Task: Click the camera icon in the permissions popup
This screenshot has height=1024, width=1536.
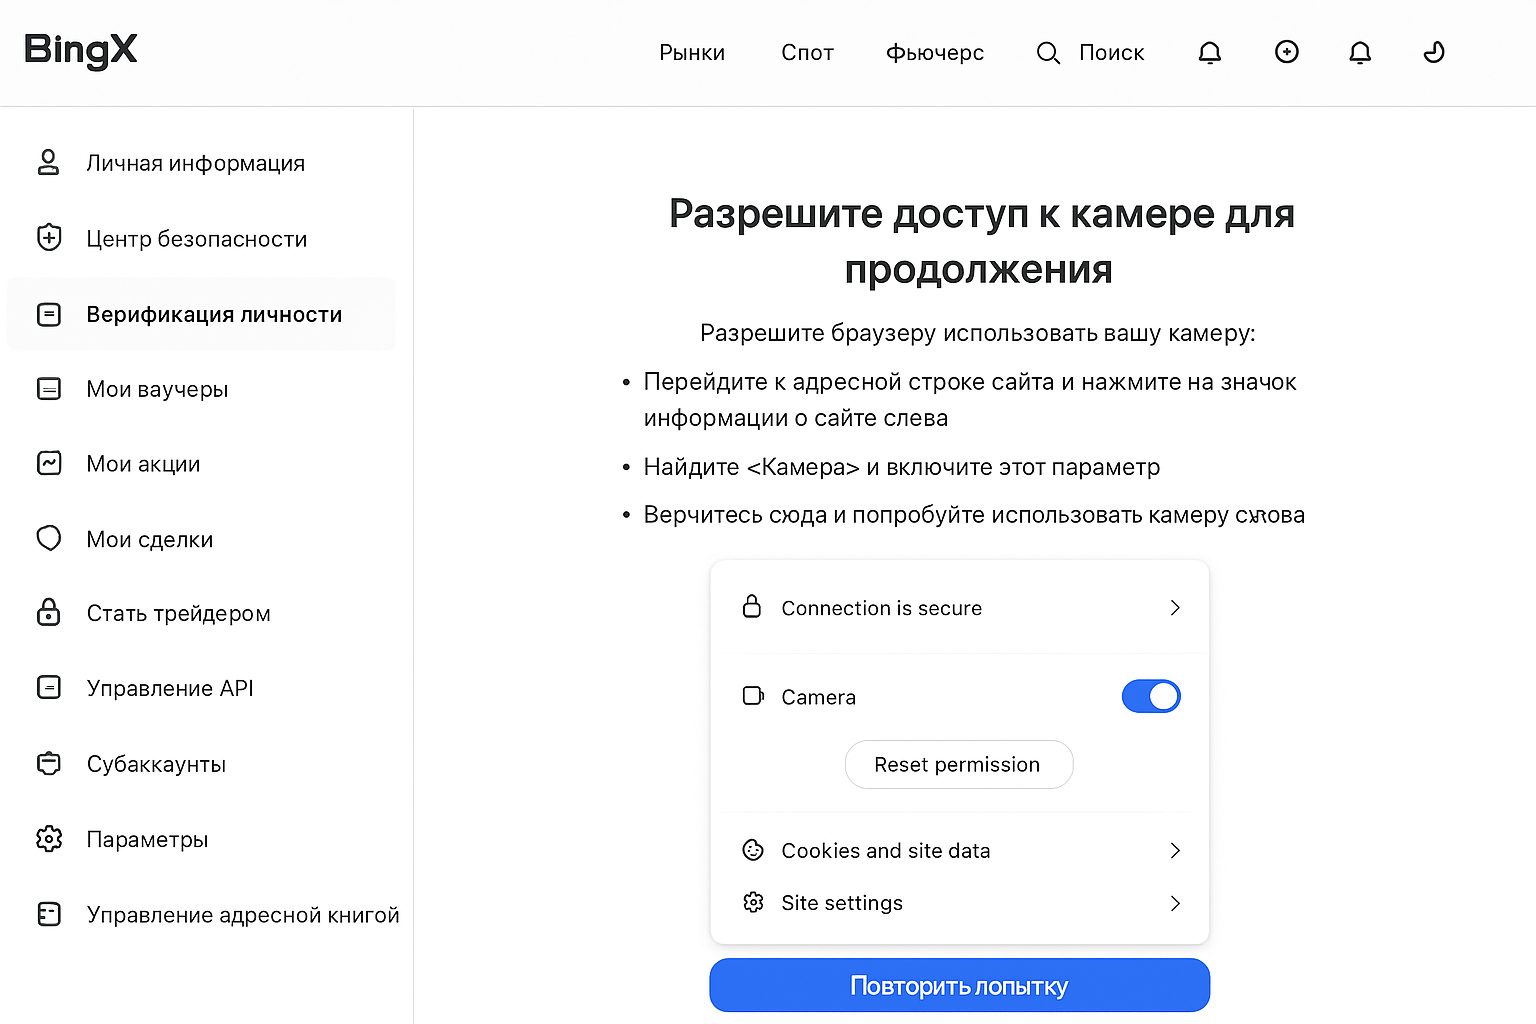Action: pyautogui.click(x=753, y=696)
